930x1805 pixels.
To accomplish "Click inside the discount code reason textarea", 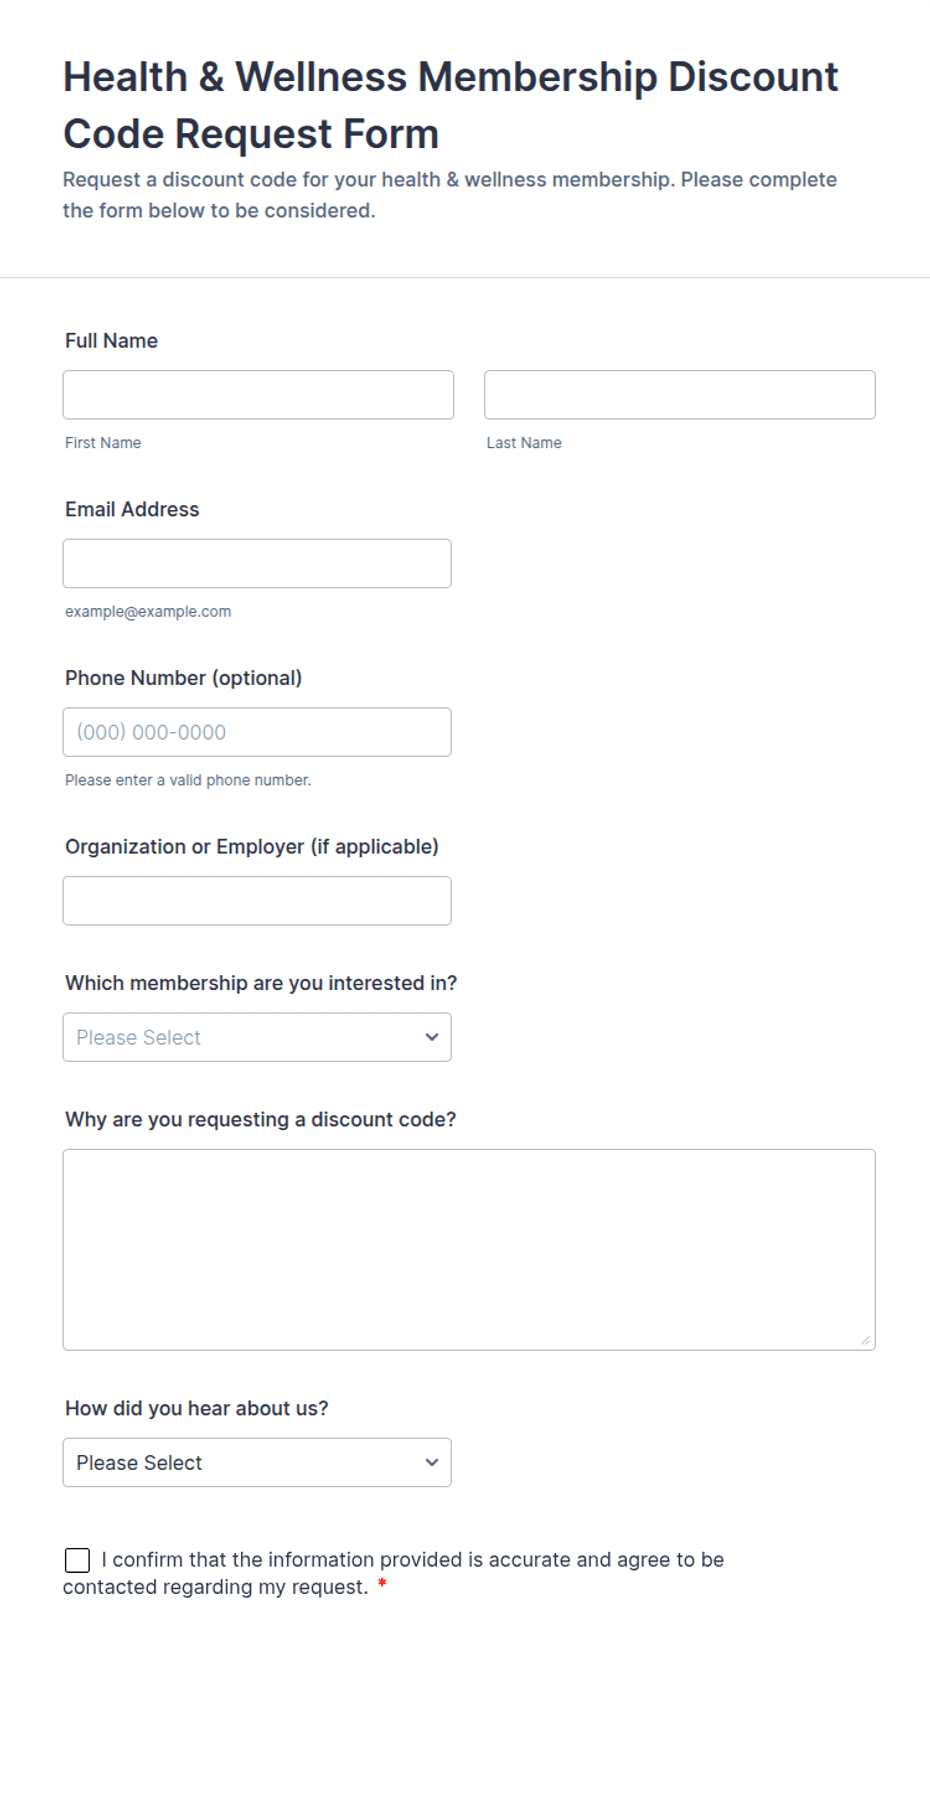I will coord(469,1250).
